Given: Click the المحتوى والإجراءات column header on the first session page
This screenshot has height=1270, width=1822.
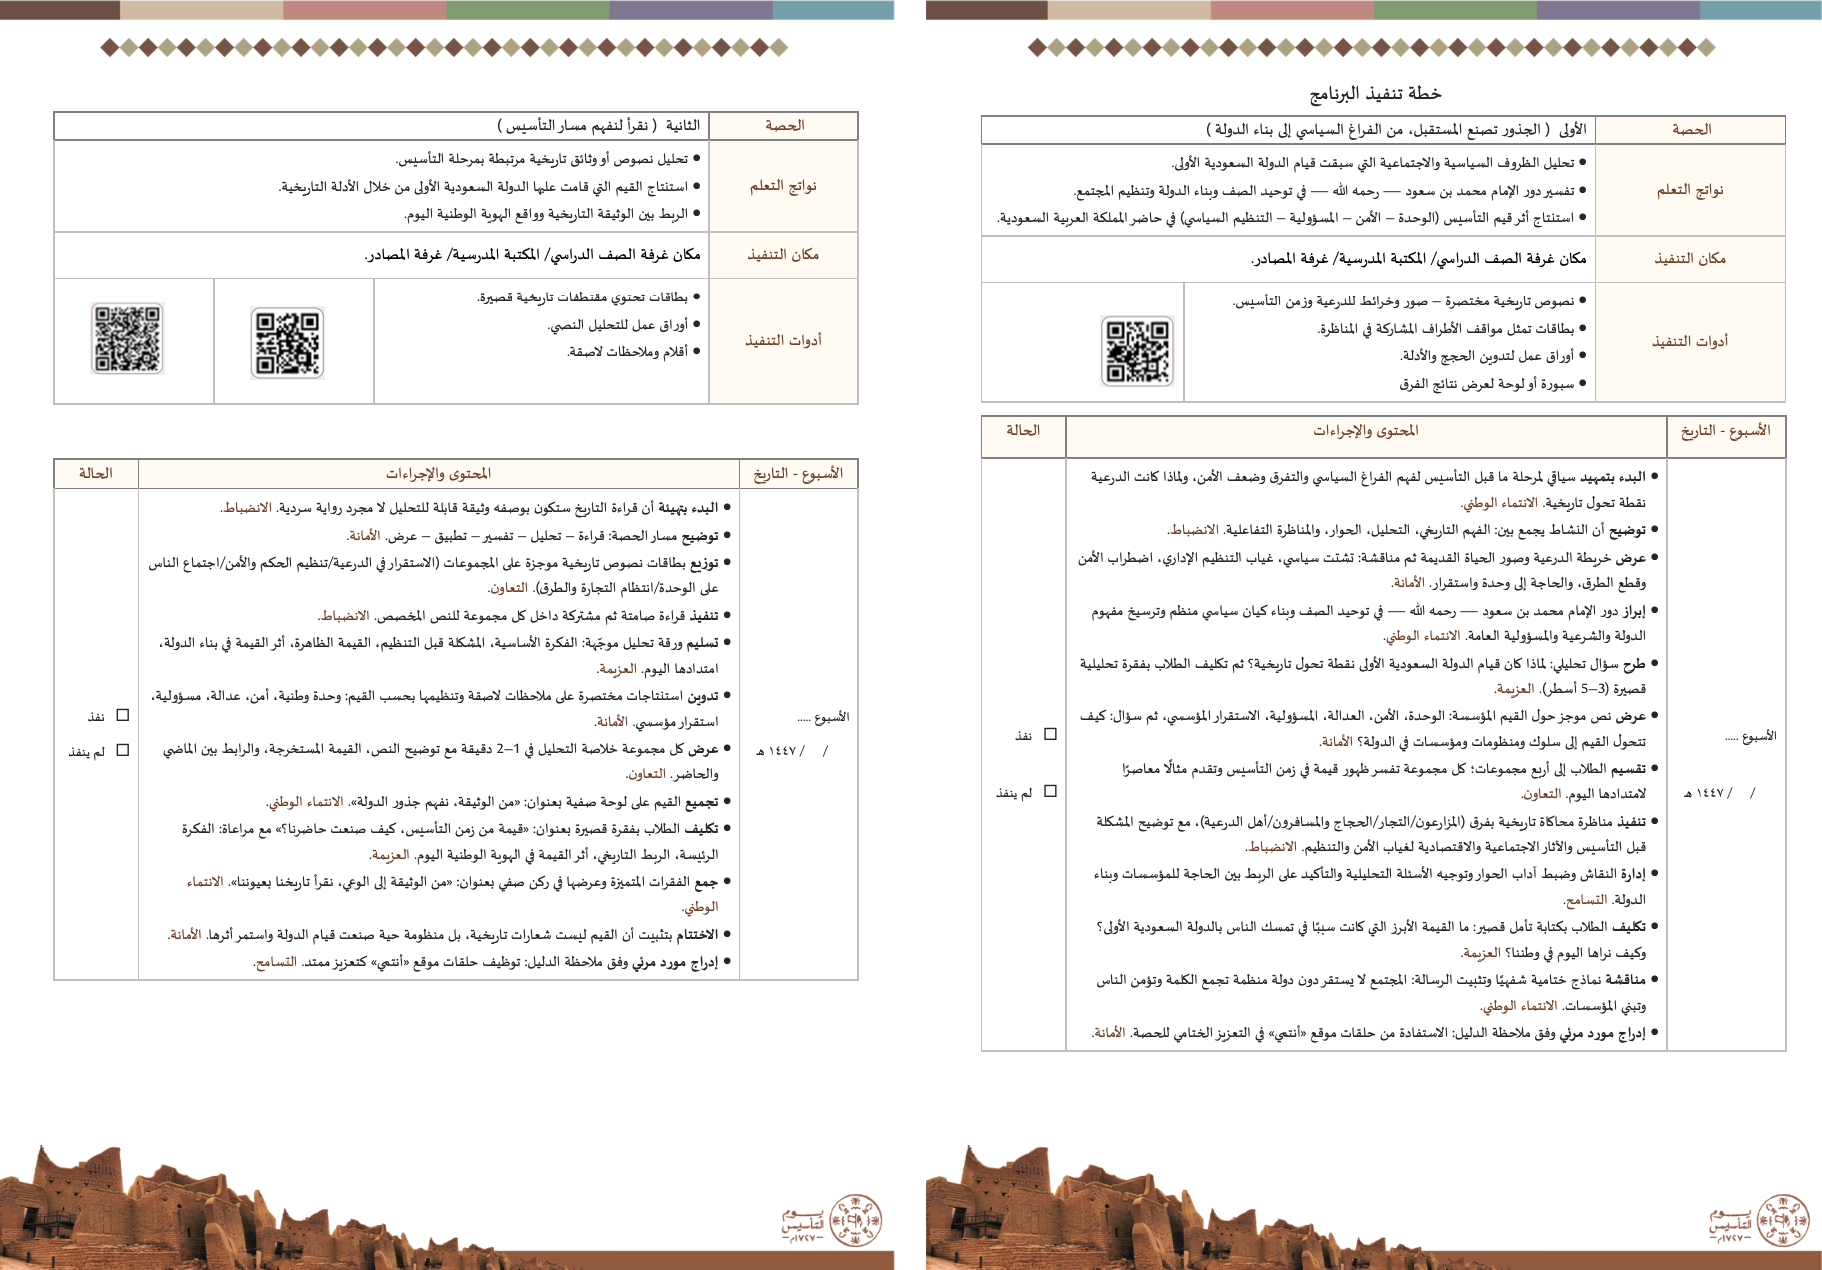Looking at the screenshot, I should click(1365, 431).
